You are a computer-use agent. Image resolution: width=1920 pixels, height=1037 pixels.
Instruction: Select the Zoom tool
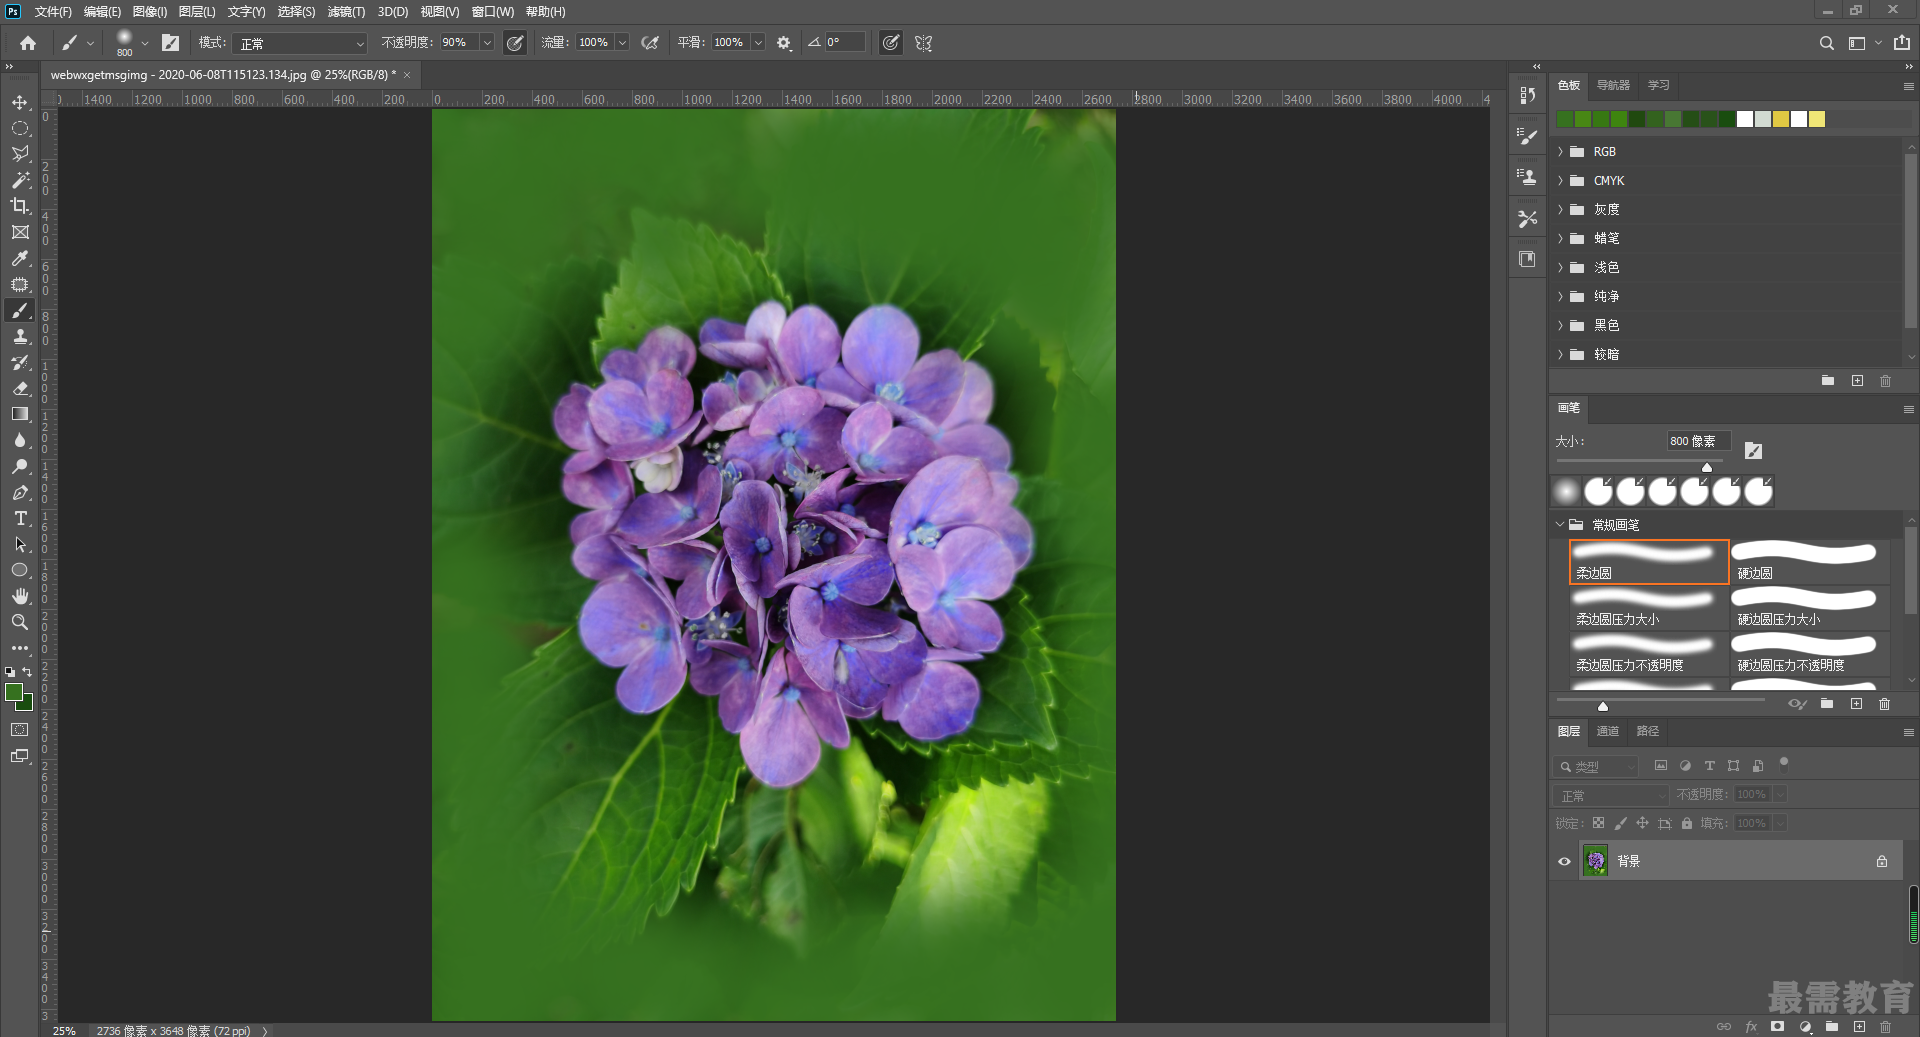point(20,622)
